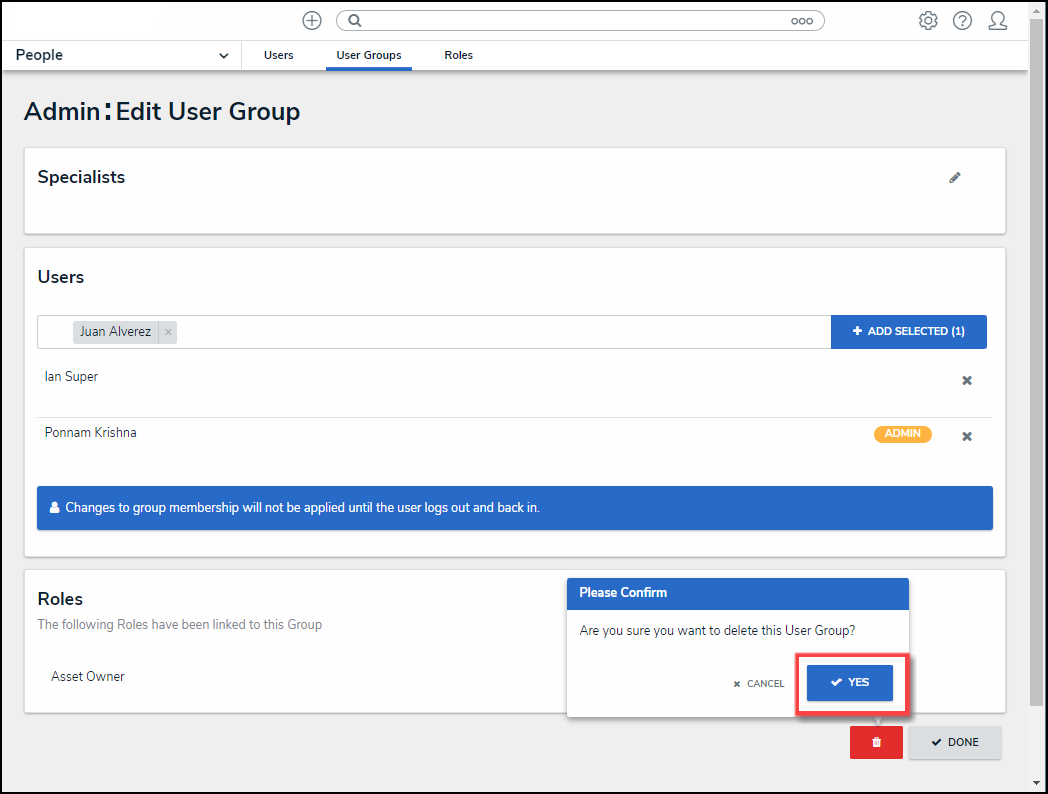Open the user profile icon

pos(997,20)
